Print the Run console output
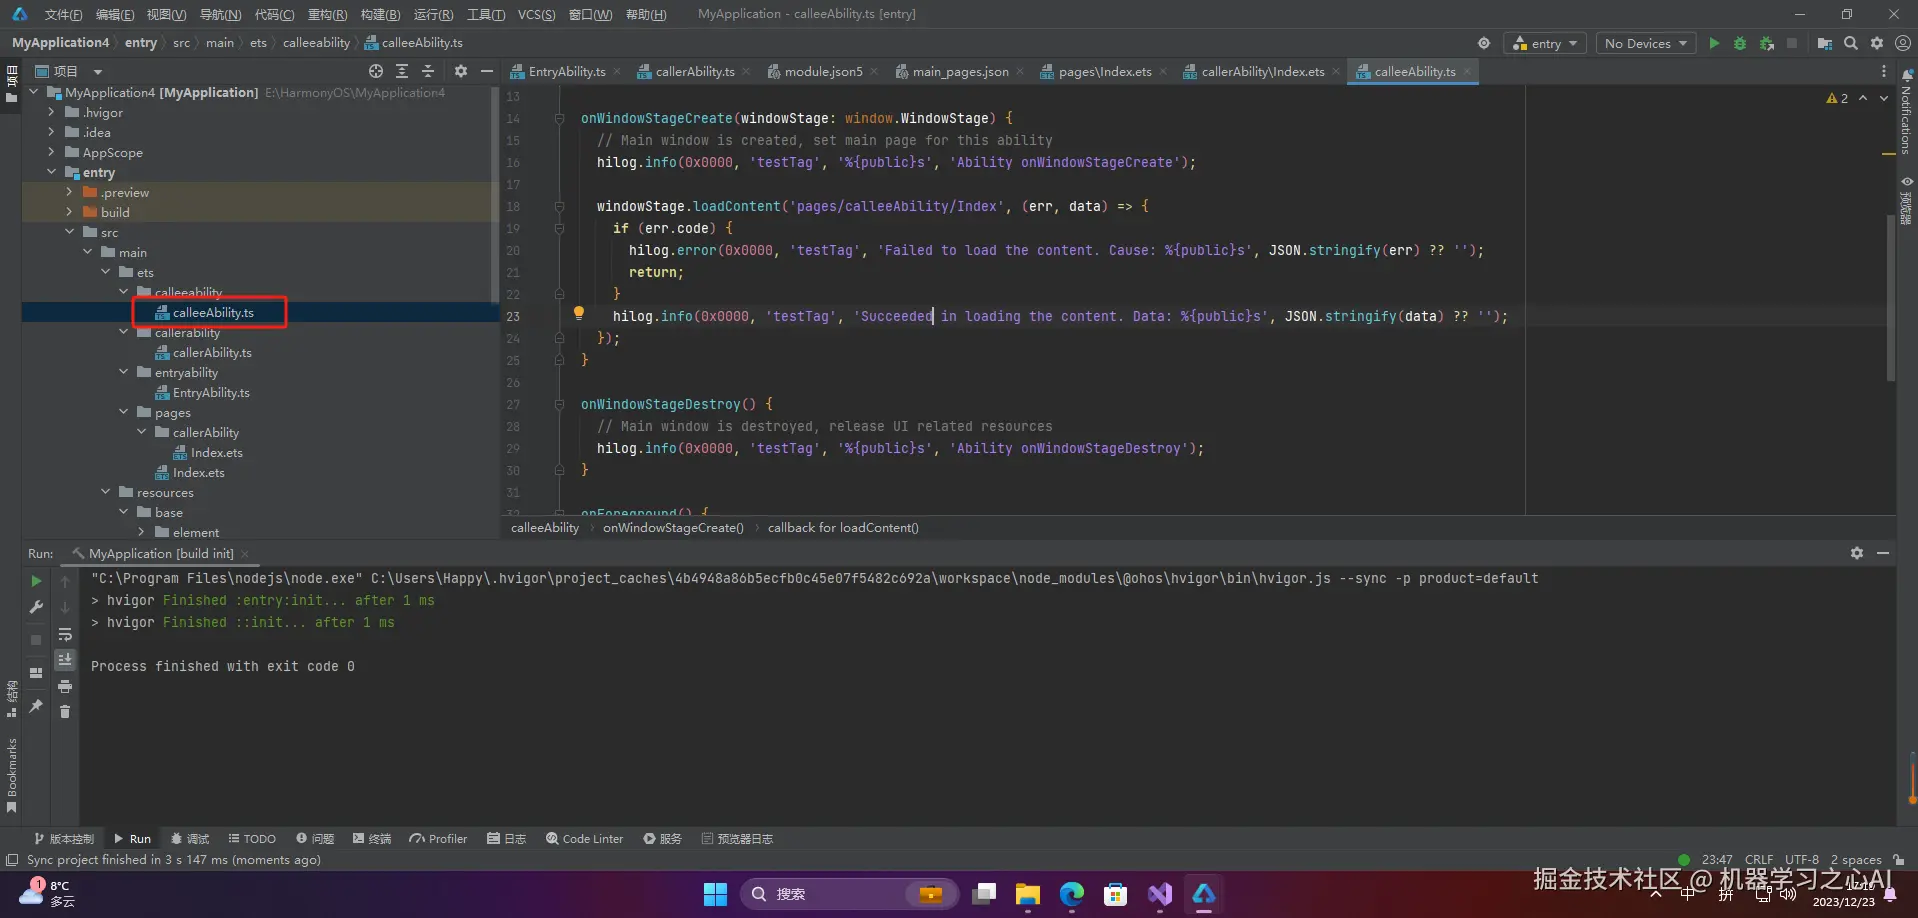The image size is (1918, 918). tap(65, 686)
